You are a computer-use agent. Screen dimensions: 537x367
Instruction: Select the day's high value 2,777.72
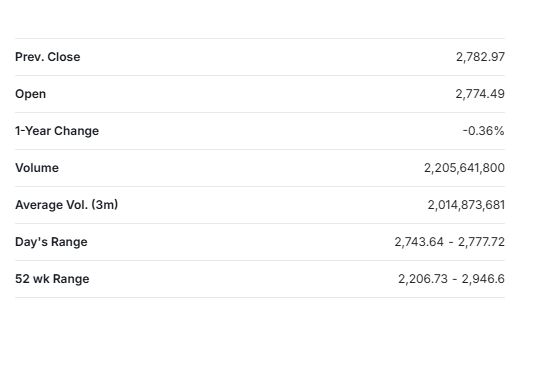click(481, 242)
